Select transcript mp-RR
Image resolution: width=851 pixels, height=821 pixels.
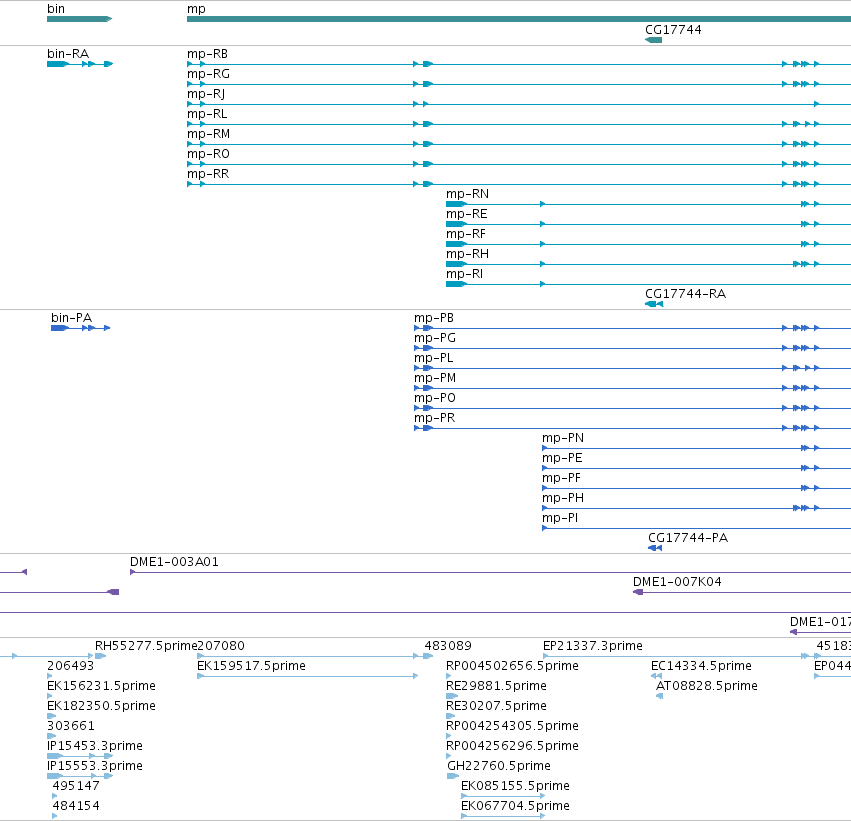(x=208, y=174)
